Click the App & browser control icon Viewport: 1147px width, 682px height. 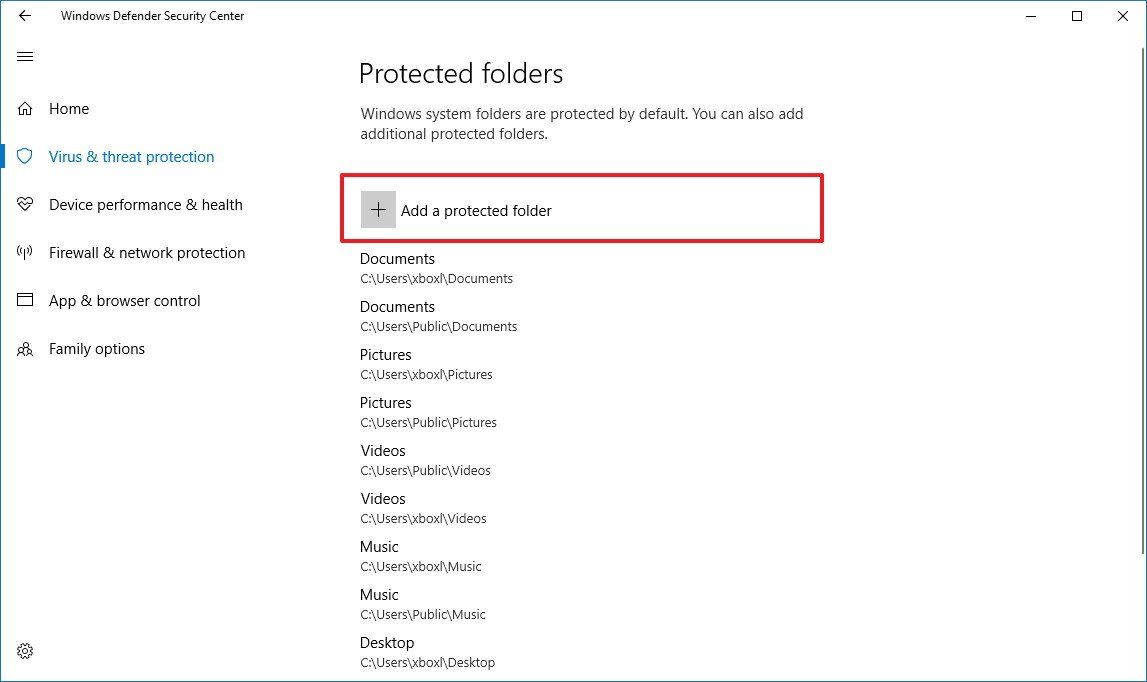click(x=24, y=300)
